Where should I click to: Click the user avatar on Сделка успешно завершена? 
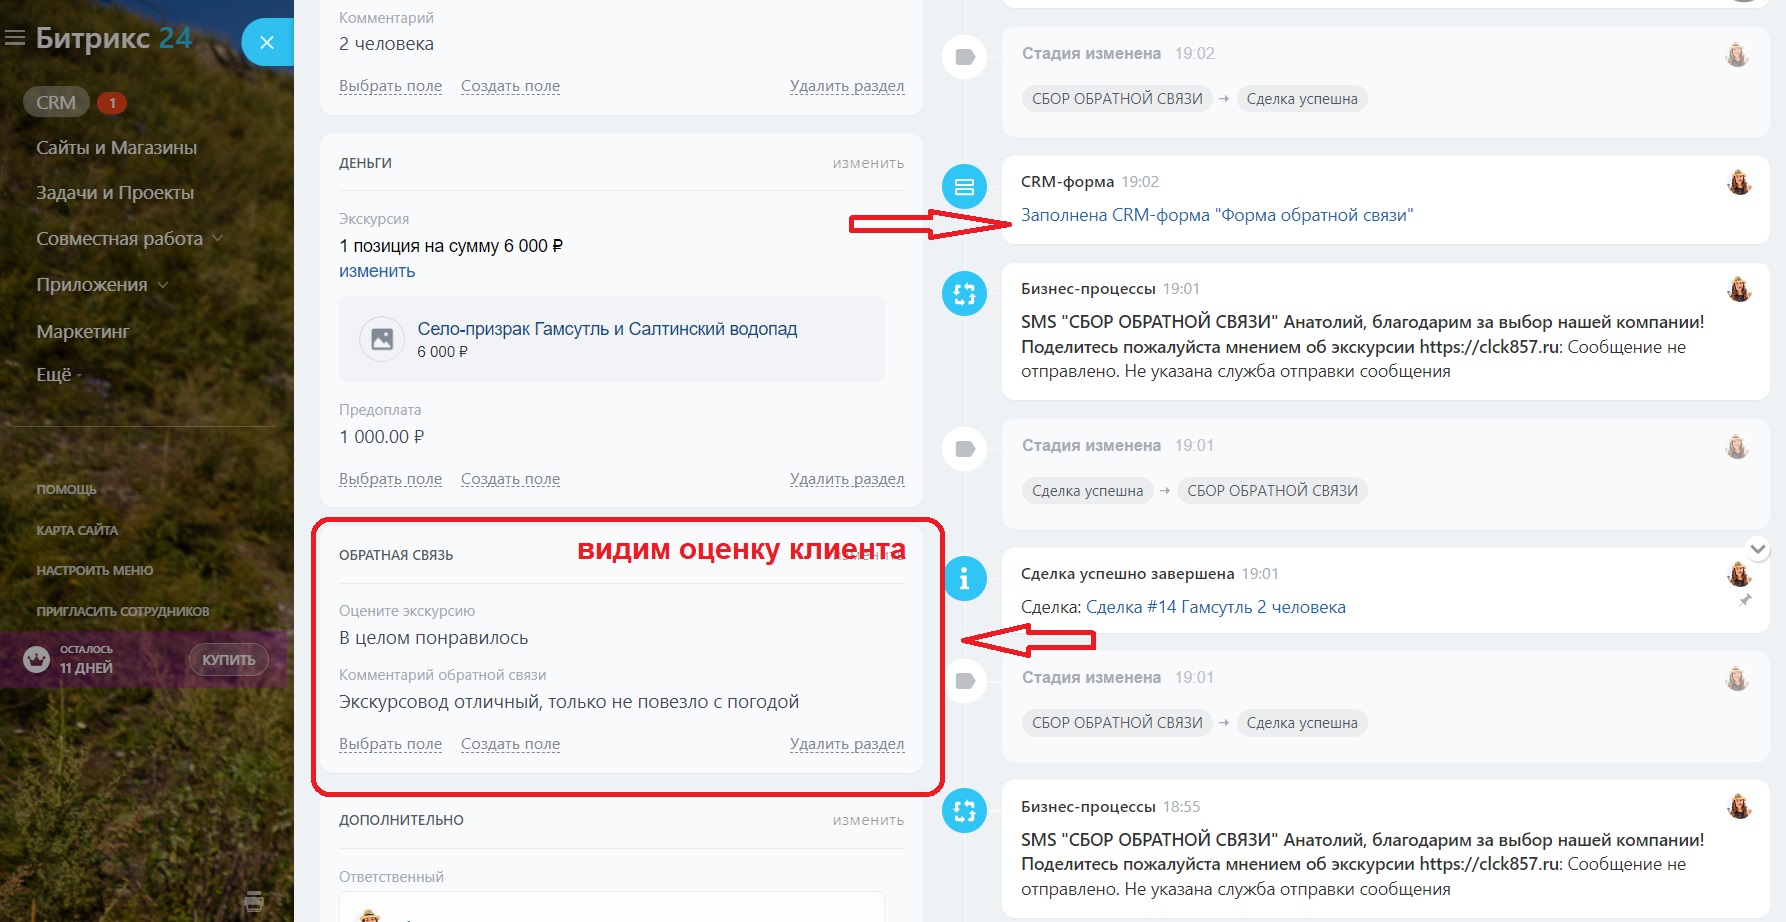[1739, 574]
